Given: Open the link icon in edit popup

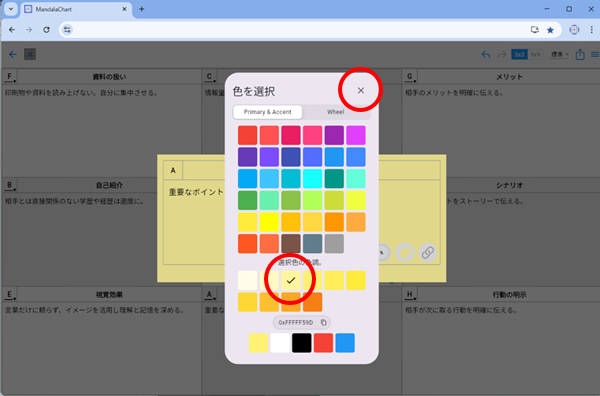Looking at the screenshot, I should (x=427, y=253).
